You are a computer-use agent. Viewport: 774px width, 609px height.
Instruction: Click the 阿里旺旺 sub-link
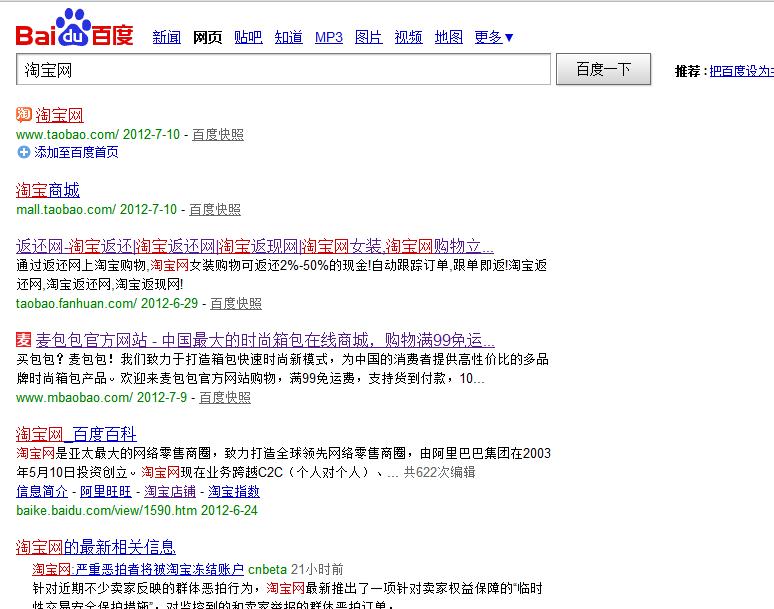coord(106,491)
